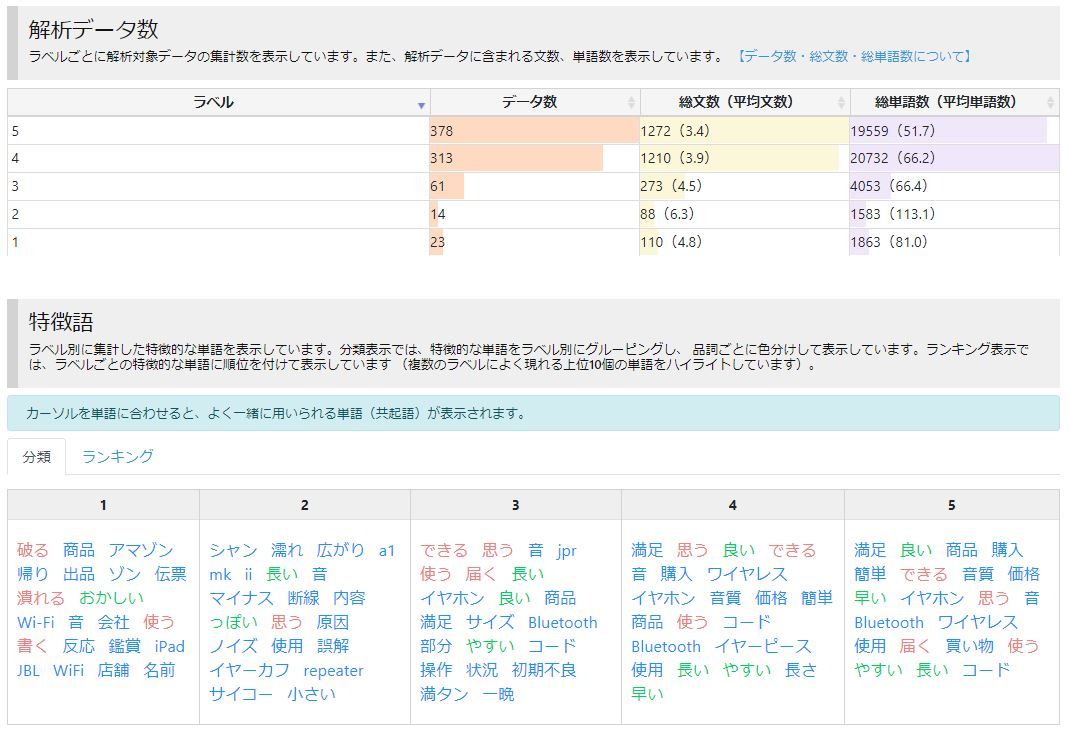Click the sort arrows in the データ数 header

coord(631,103)
